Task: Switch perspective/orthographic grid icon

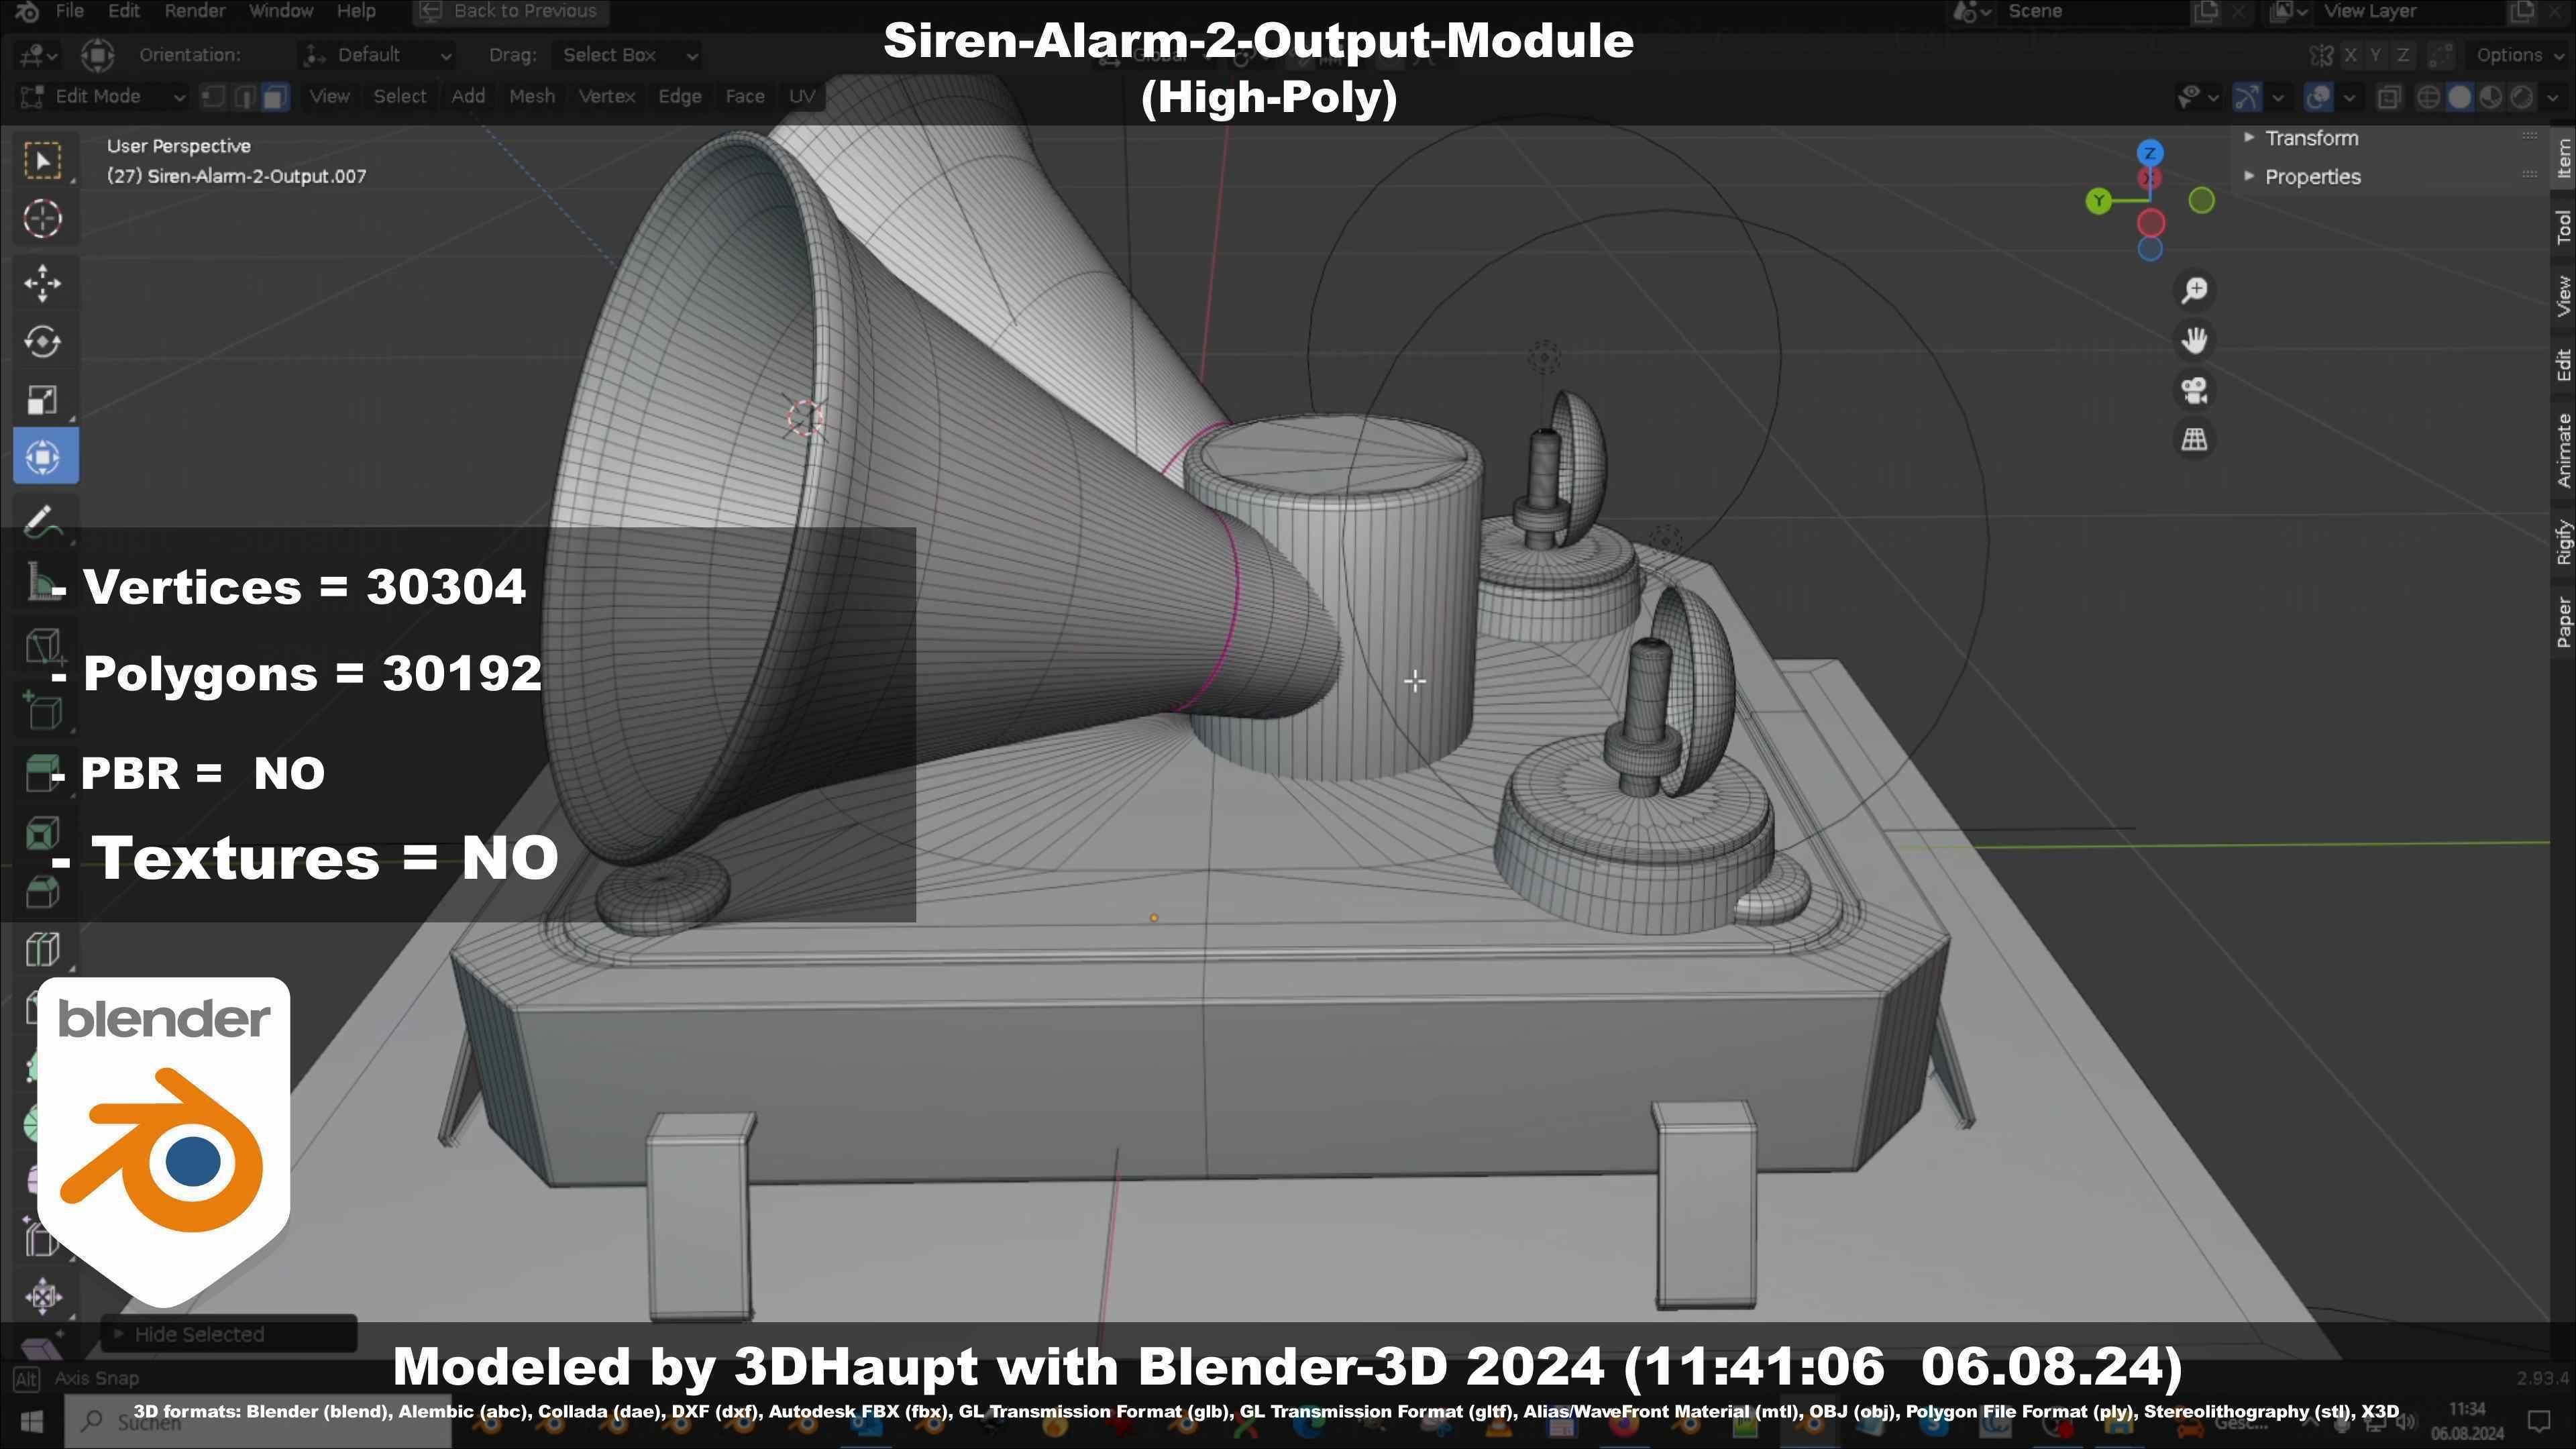Action: pos(2195,439)
